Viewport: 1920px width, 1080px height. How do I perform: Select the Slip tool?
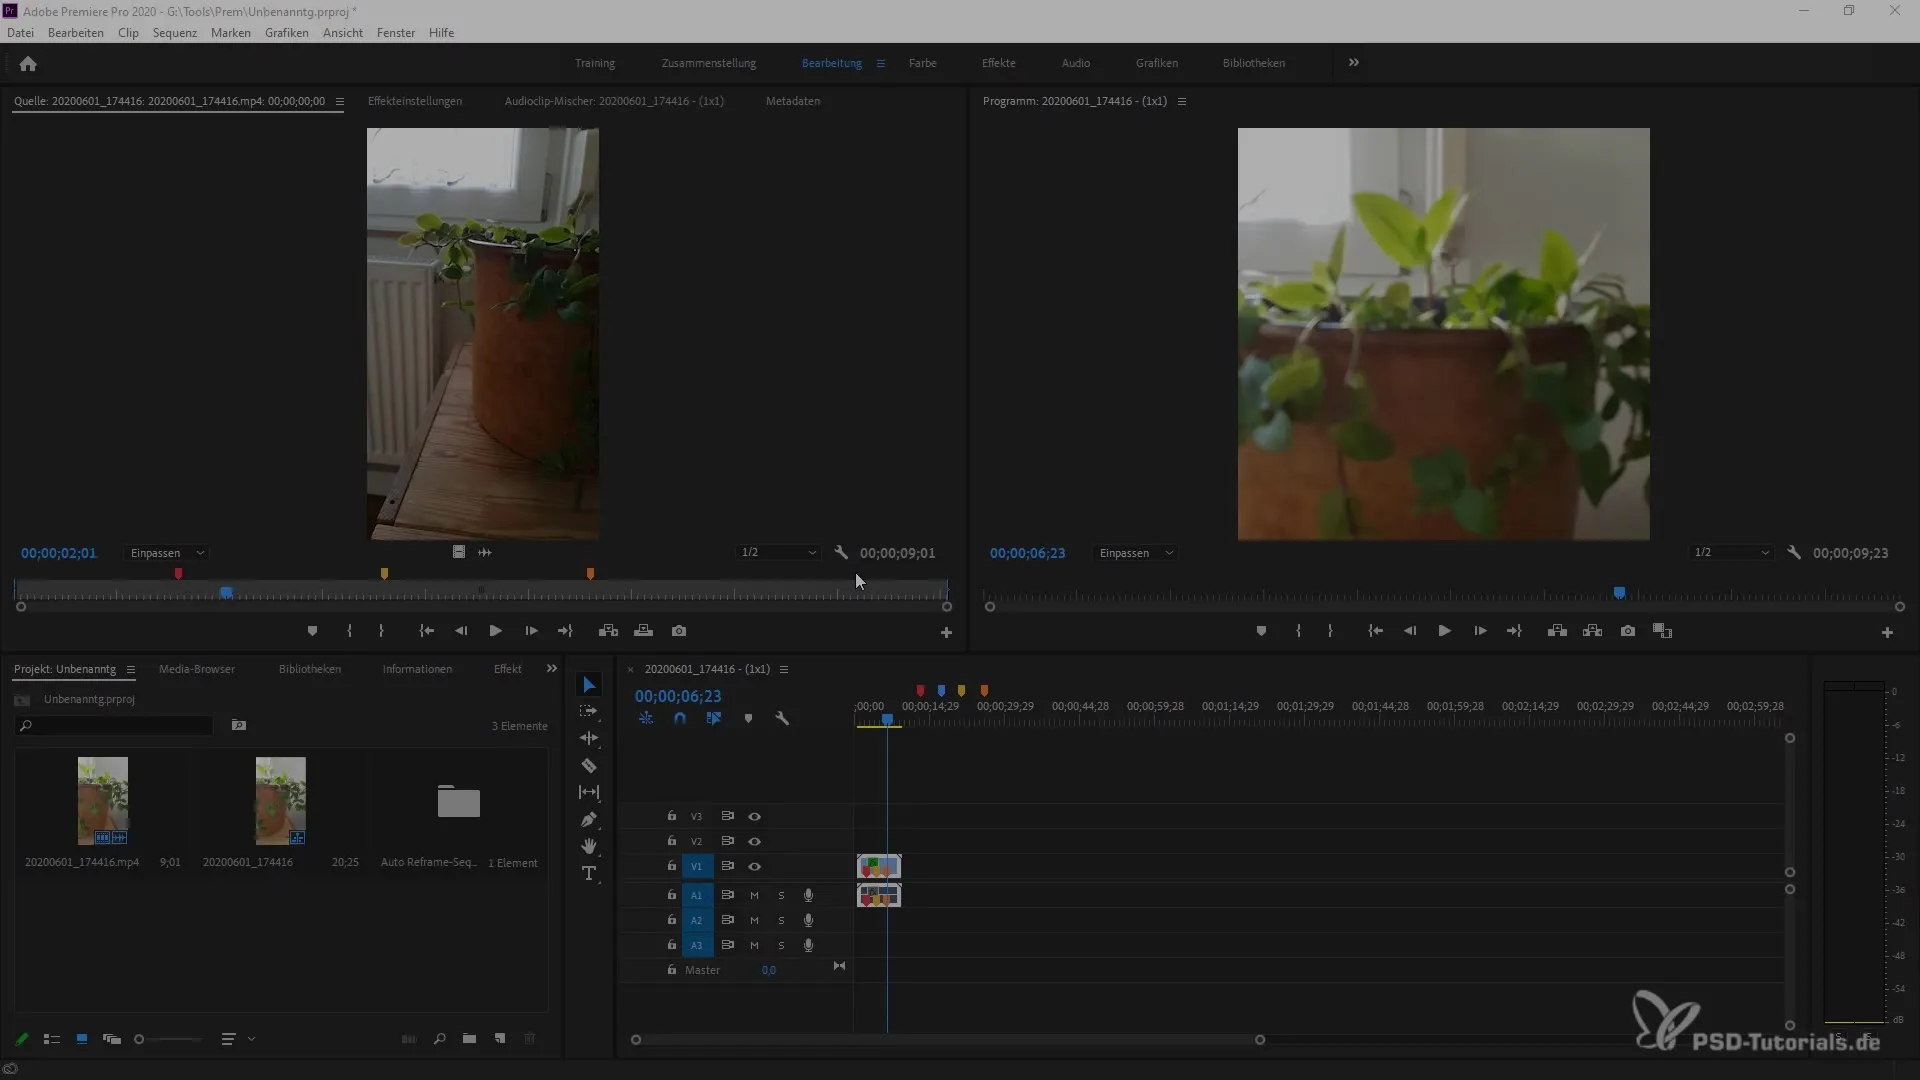pos(589,792)
